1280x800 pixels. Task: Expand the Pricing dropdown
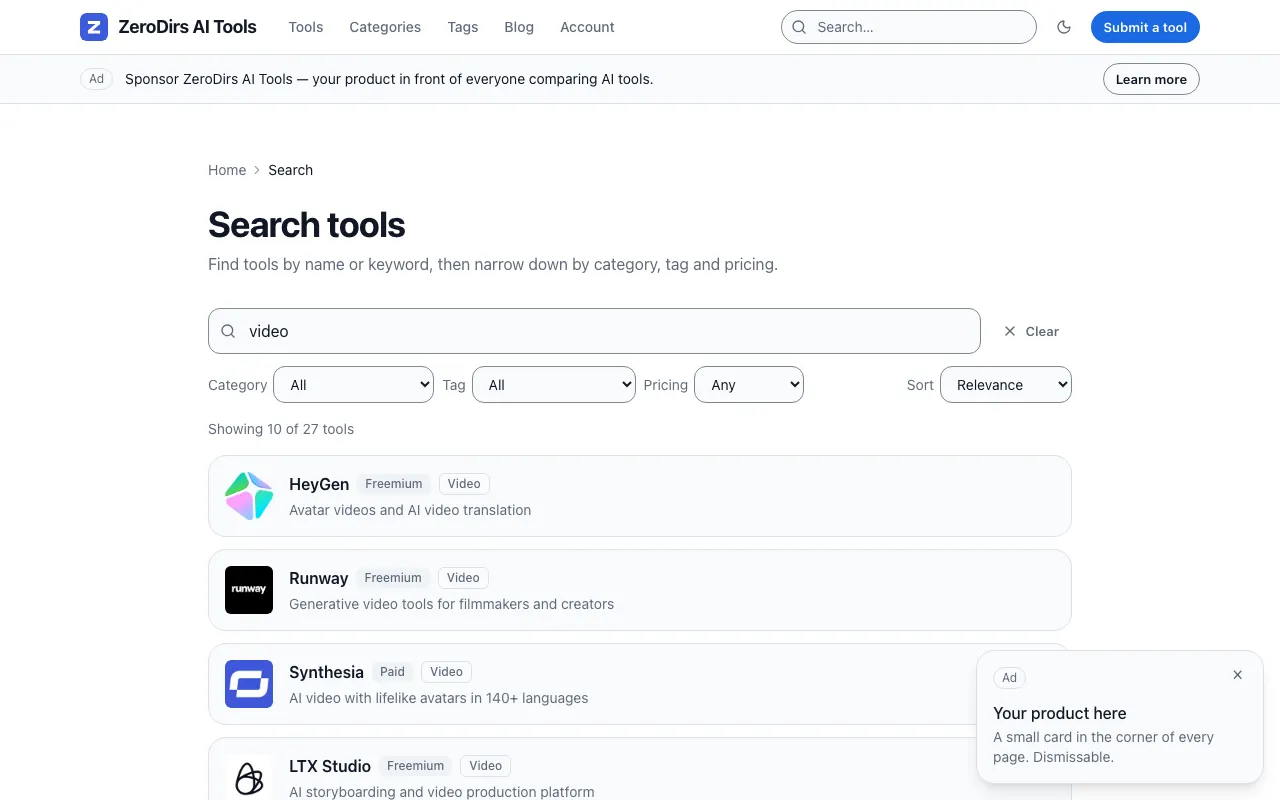tap(749, 385)
